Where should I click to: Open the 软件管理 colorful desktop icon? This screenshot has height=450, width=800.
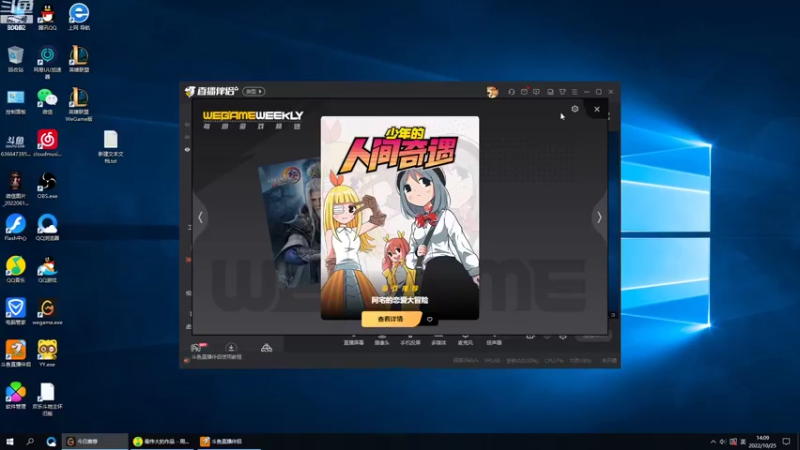click(x=16, y=395)
